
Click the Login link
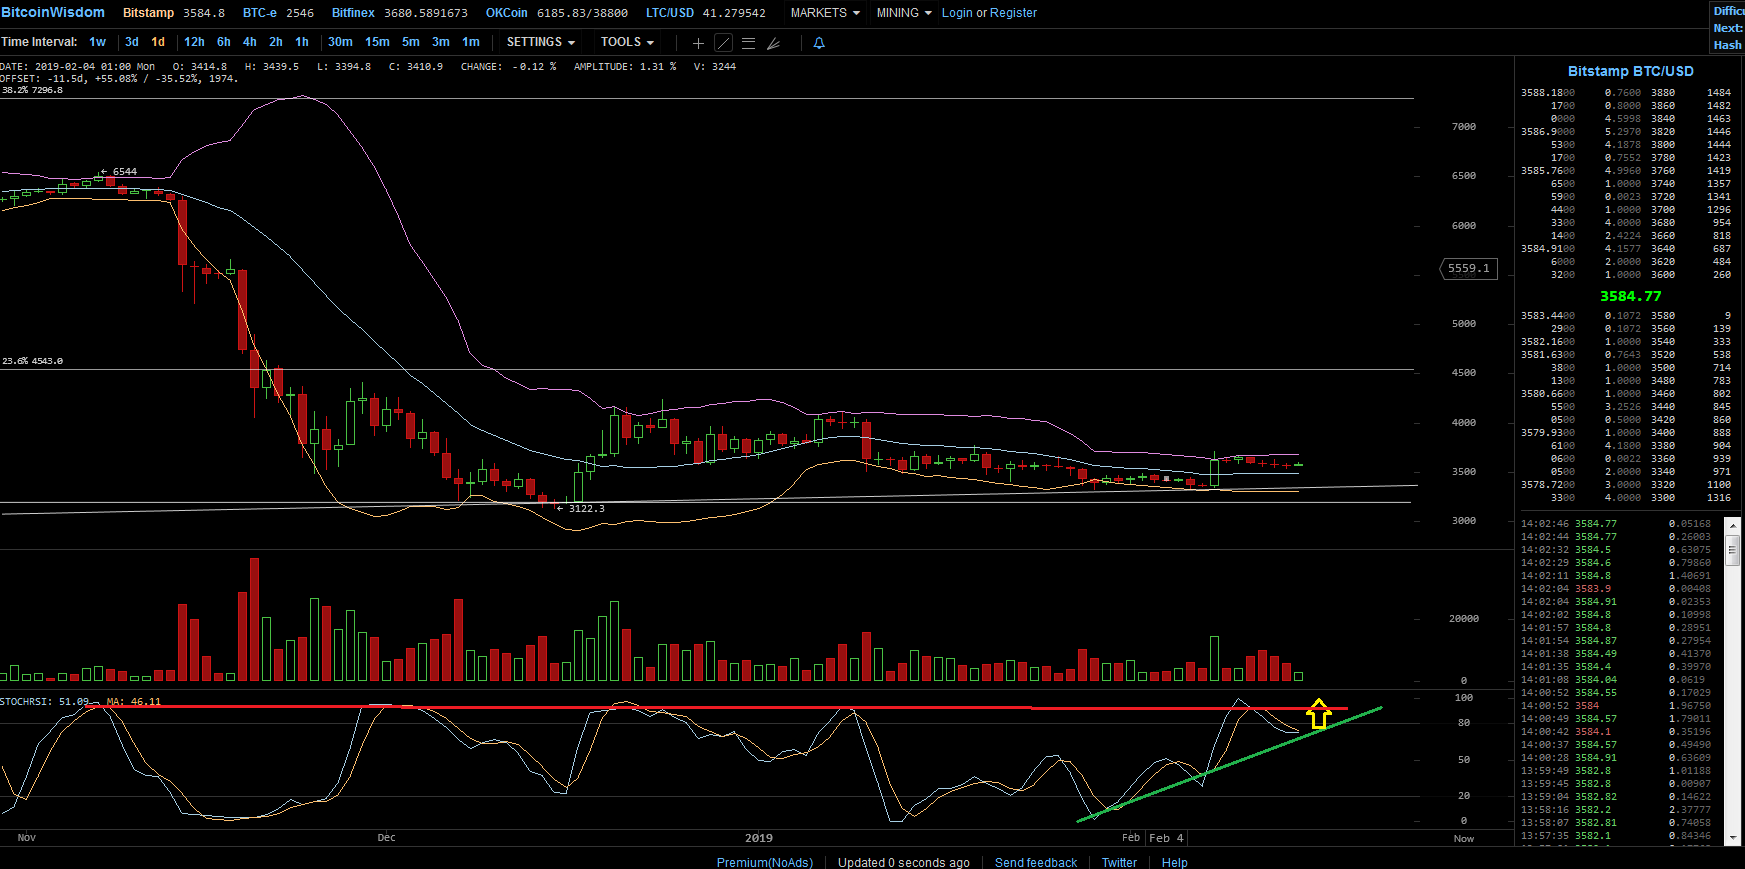[x=957, y=13]
